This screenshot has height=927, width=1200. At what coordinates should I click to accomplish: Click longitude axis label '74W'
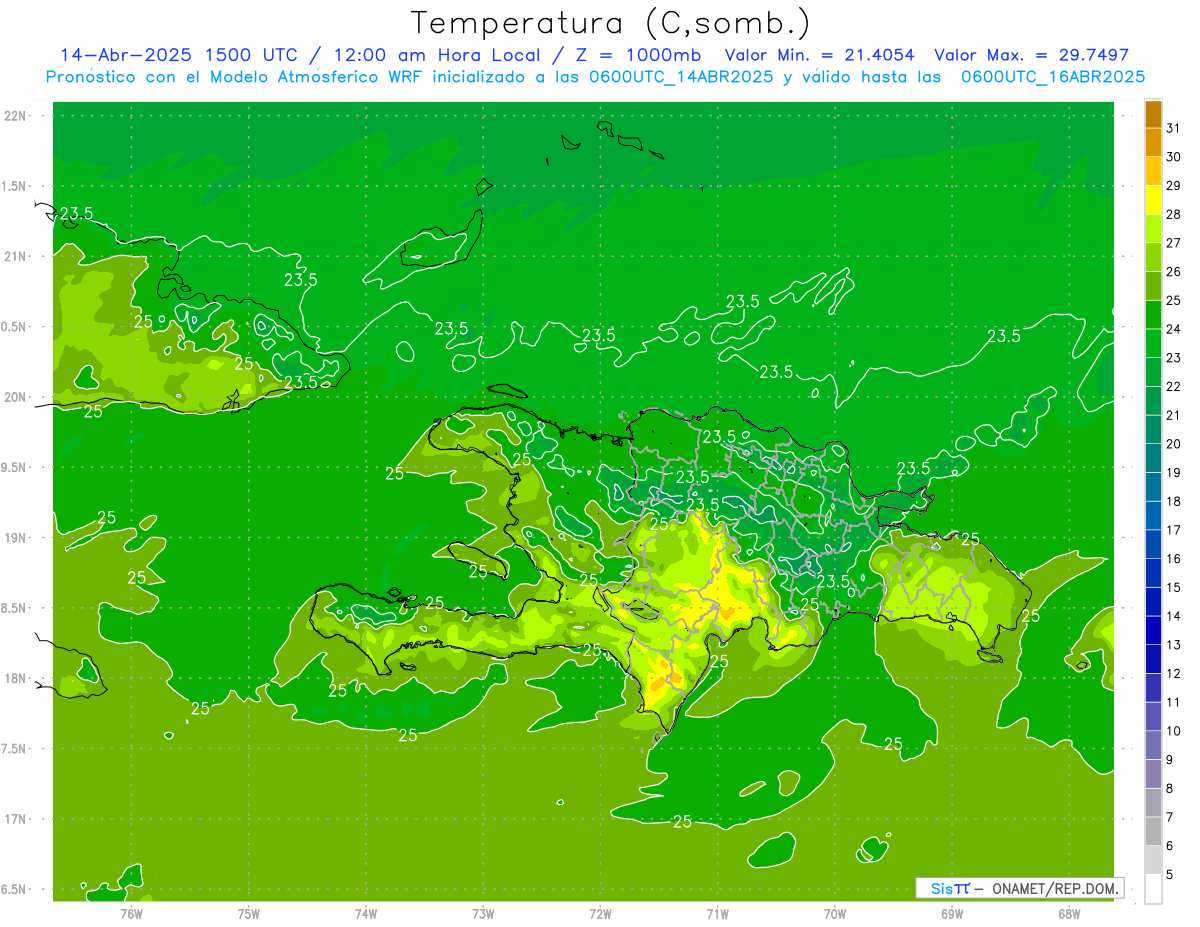(x=365, y=913)
